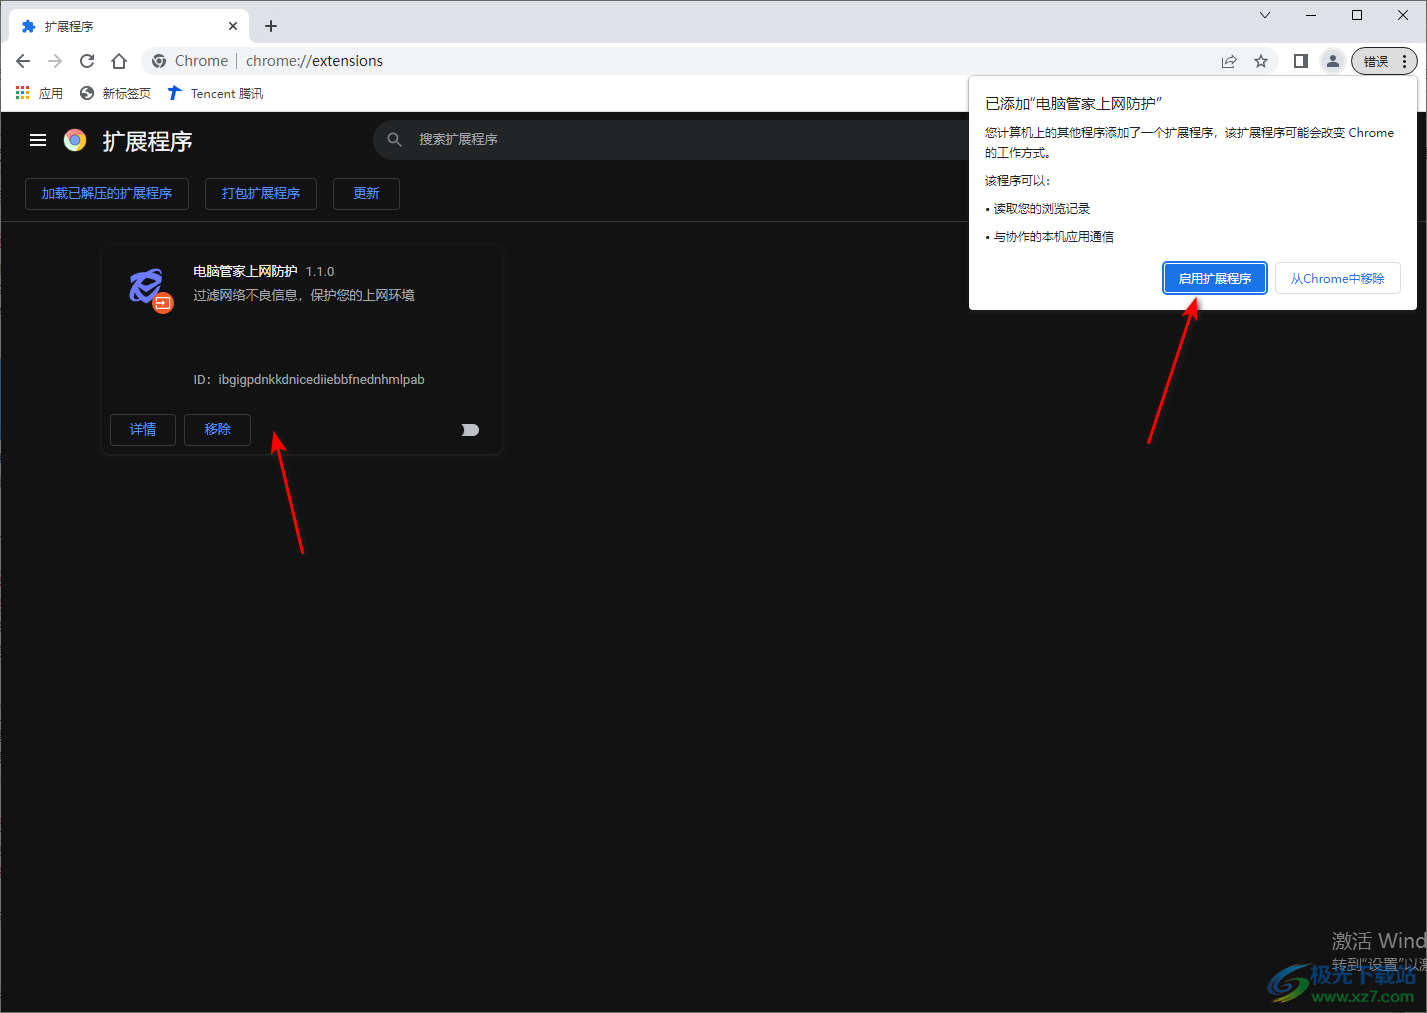Click the address bar URL chrome://extensions
Image resolution: width=1427 pixels, height=1013 pixels.
pos(314,61)
